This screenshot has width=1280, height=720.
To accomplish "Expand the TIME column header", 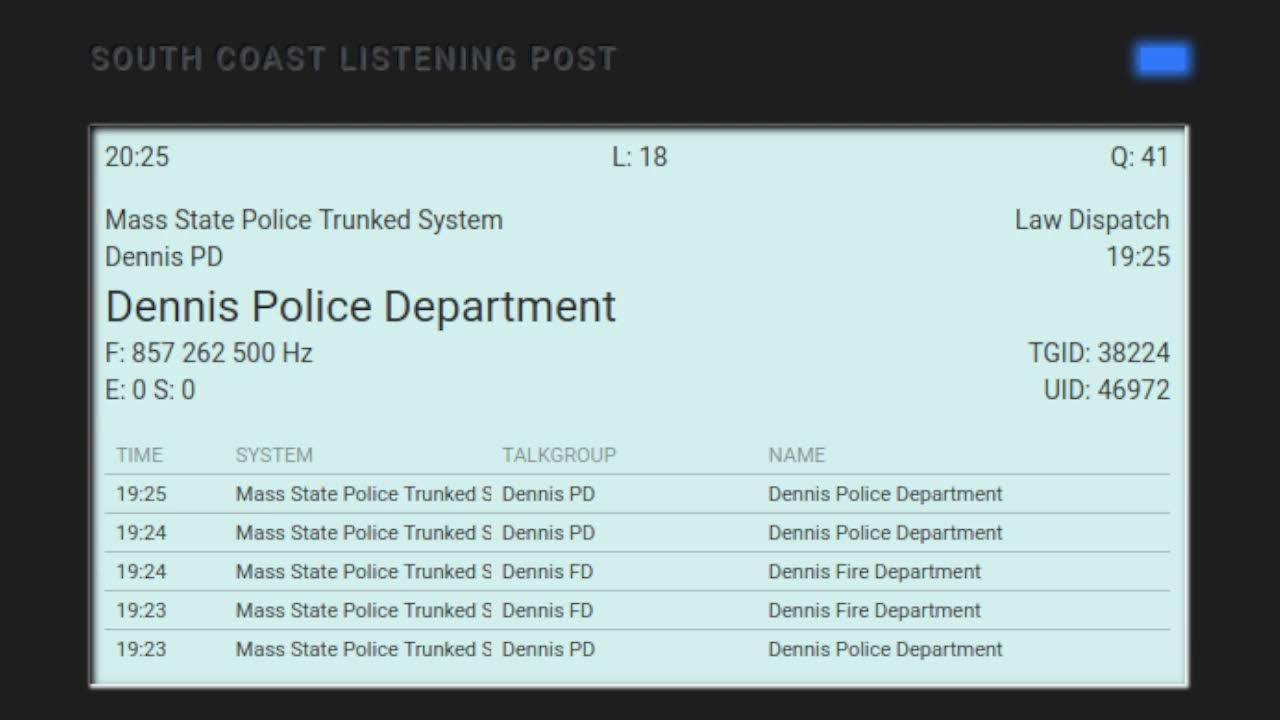I will click(140, 455).
